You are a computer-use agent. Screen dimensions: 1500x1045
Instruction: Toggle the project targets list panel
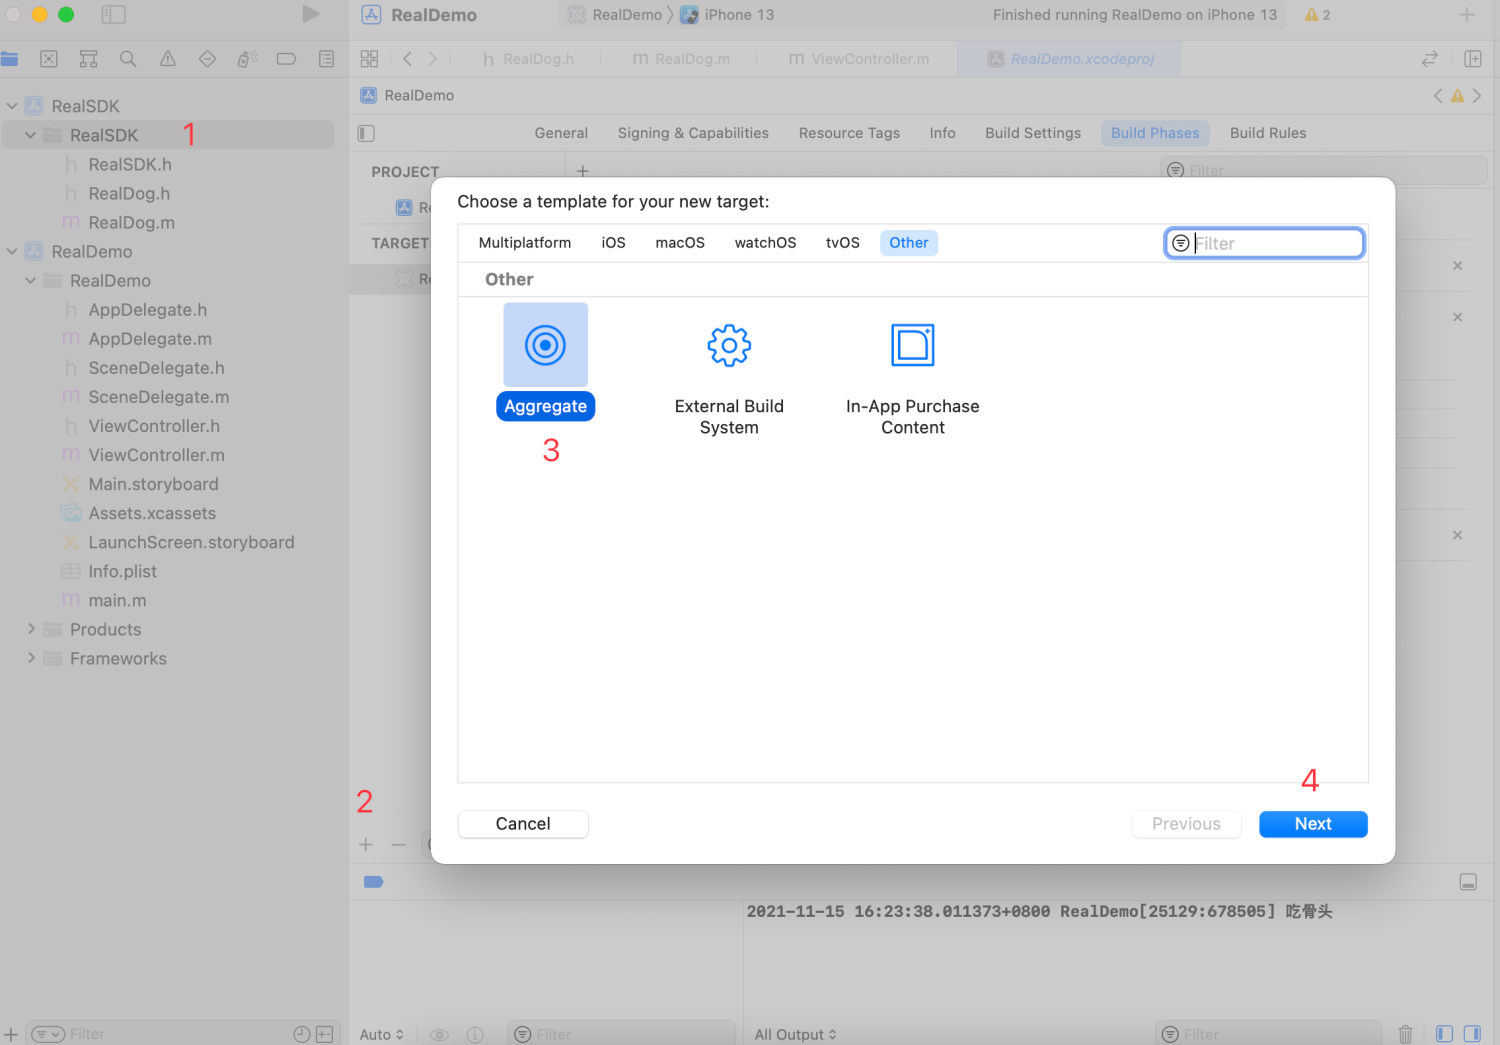(x=366, y=133)
